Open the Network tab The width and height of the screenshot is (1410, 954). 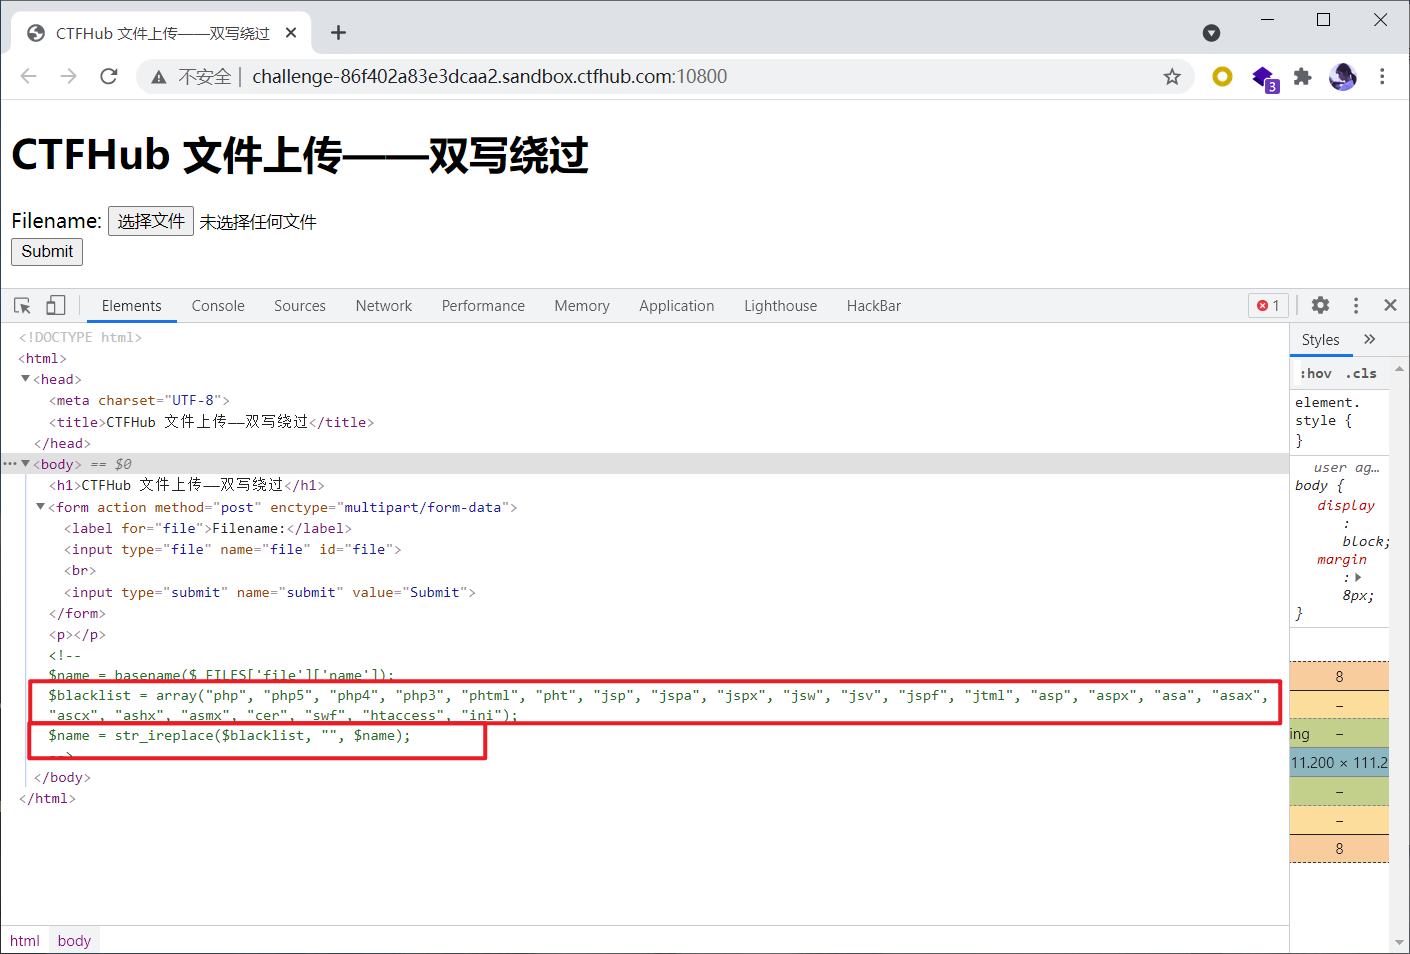pyautogui.click(x=384, y=306)
